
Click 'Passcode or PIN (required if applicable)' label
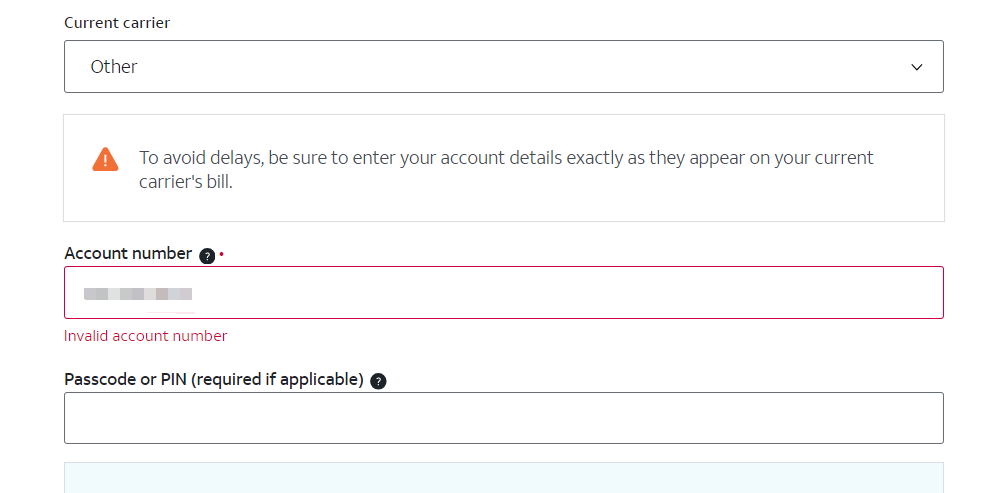point(214,379)
